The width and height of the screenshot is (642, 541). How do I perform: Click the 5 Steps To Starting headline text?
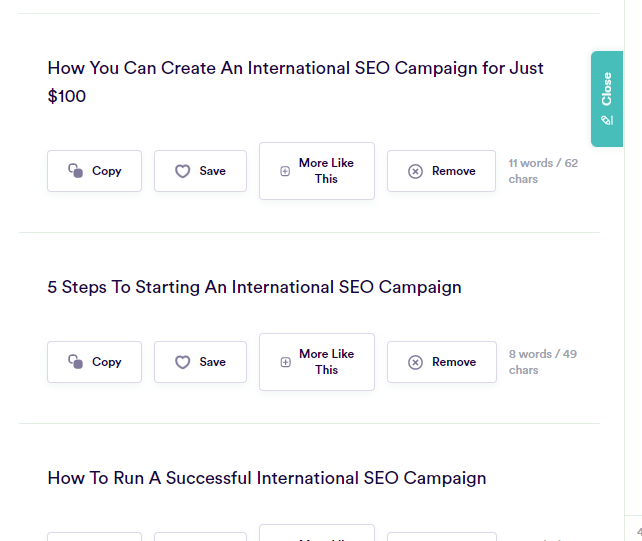click(x=254, y=287)
